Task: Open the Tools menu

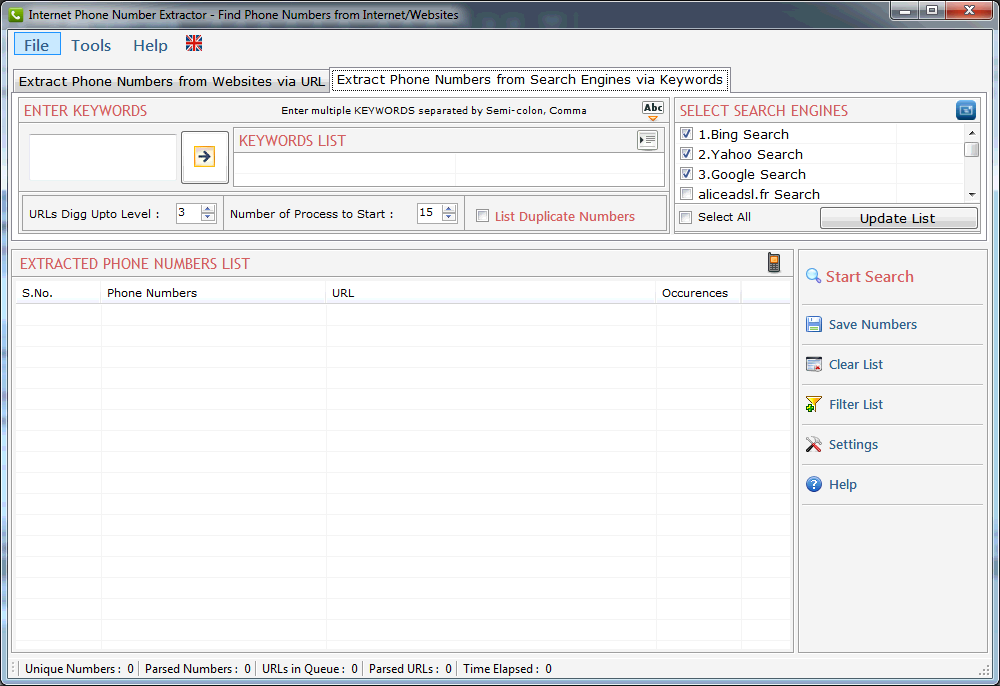Action: [x=91, y=45]
